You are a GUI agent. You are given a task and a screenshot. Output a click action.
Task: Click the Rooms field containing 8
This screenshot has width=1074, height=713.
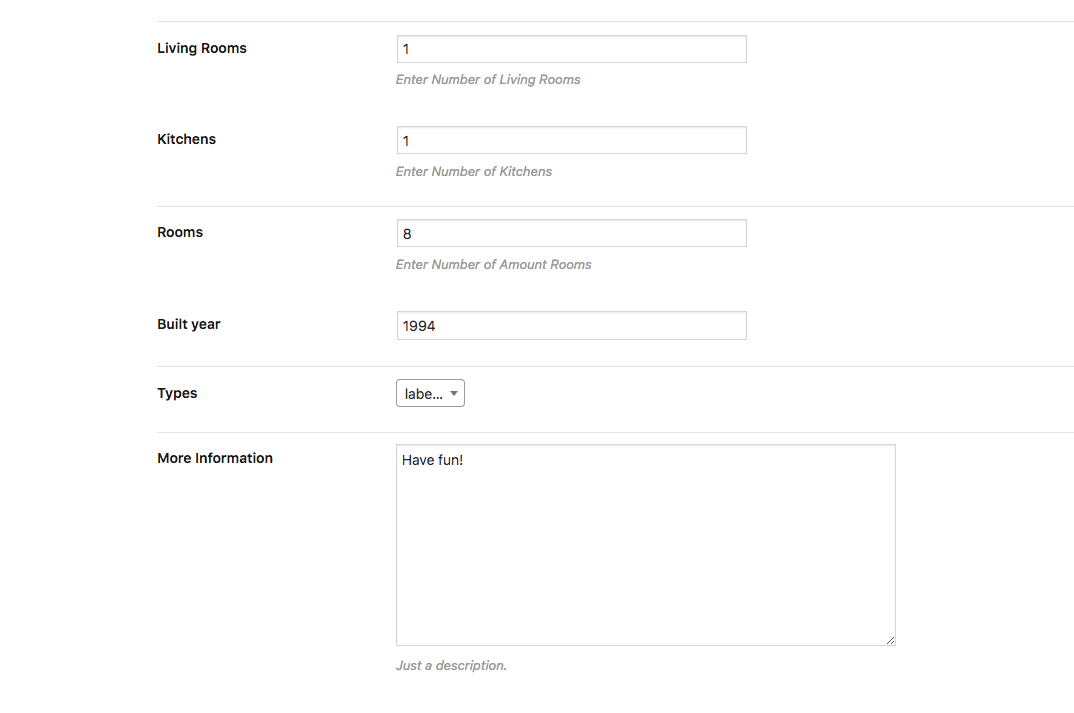click(x=571, y=233)
